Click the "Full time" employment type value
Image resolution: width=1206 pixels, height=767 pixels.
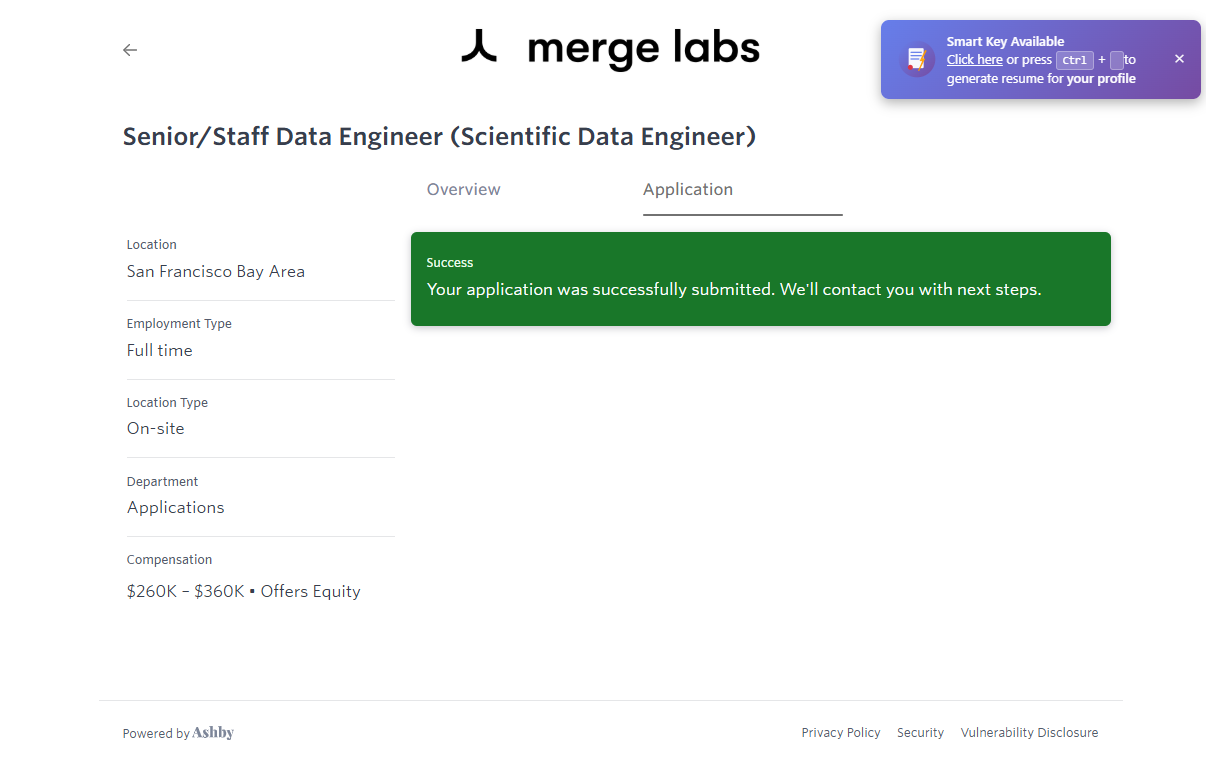pyautogui.click(x=160, y=351)
